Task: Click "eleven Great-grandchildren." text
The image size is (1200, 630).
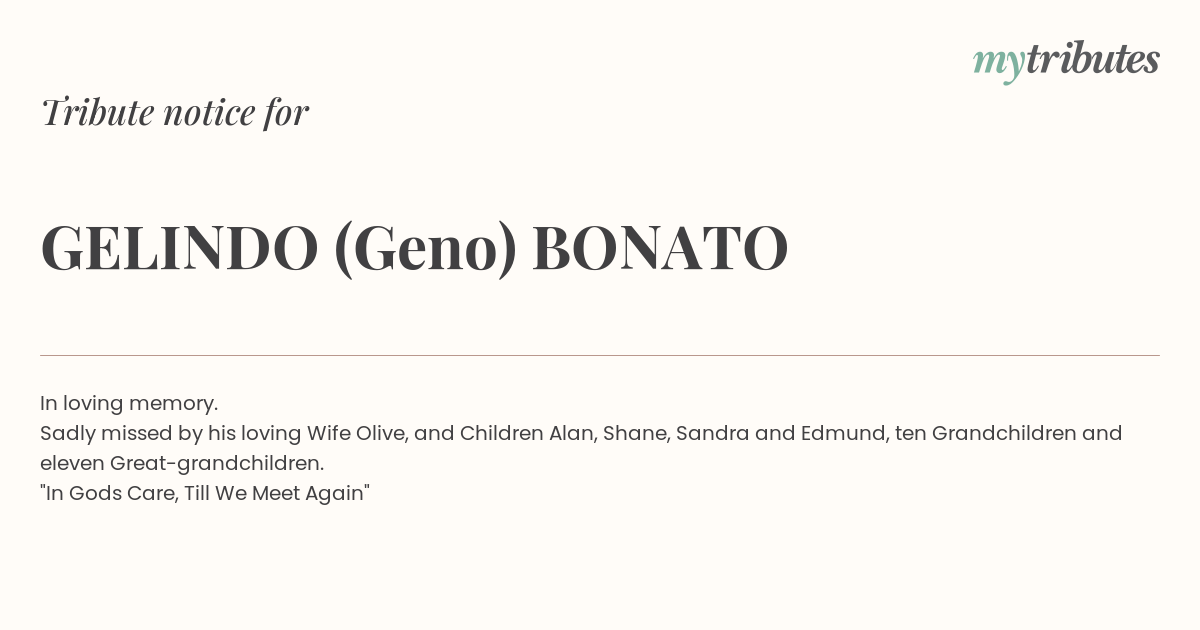Action: coord(182,463)
